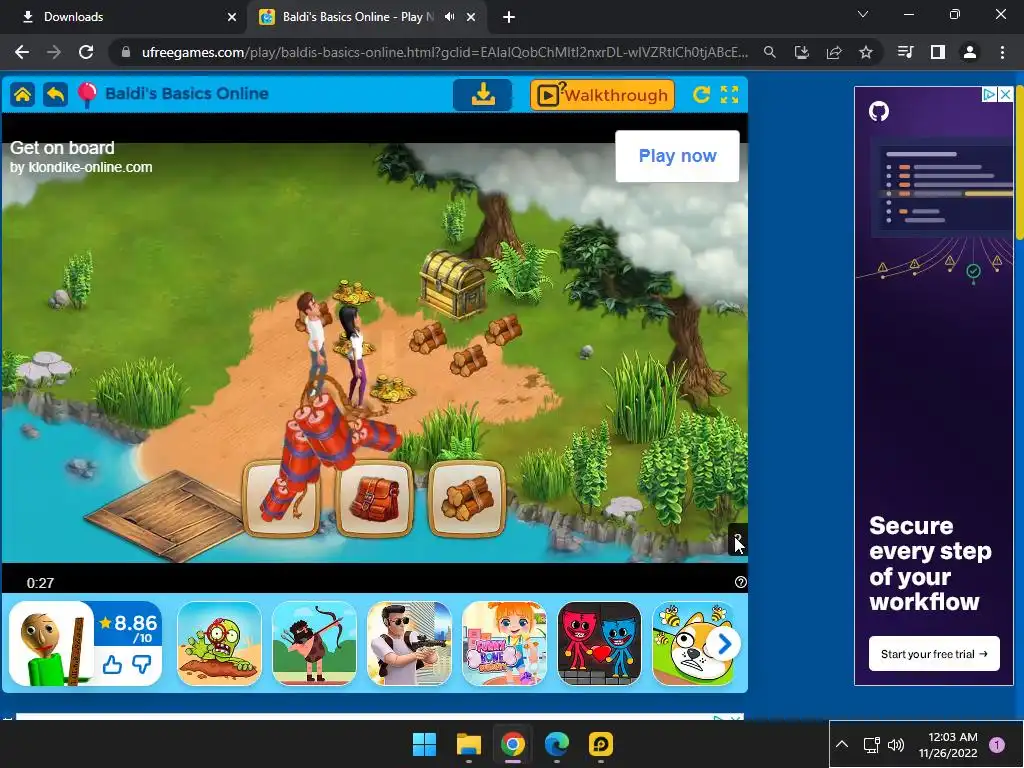The image size is (1024, 768).
Task: Click the notification badge in taskbar
Action: (x=997, y=745)
